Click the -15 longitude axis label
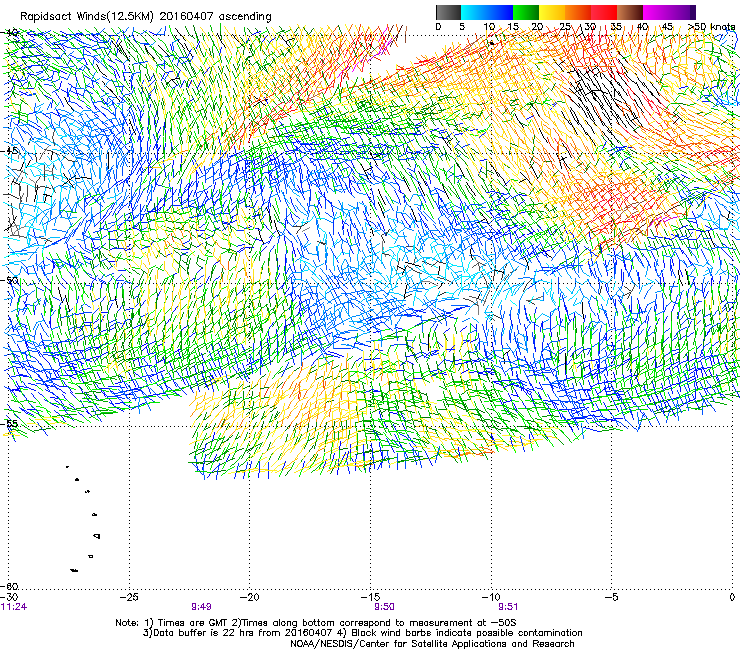 coord(370,597)
